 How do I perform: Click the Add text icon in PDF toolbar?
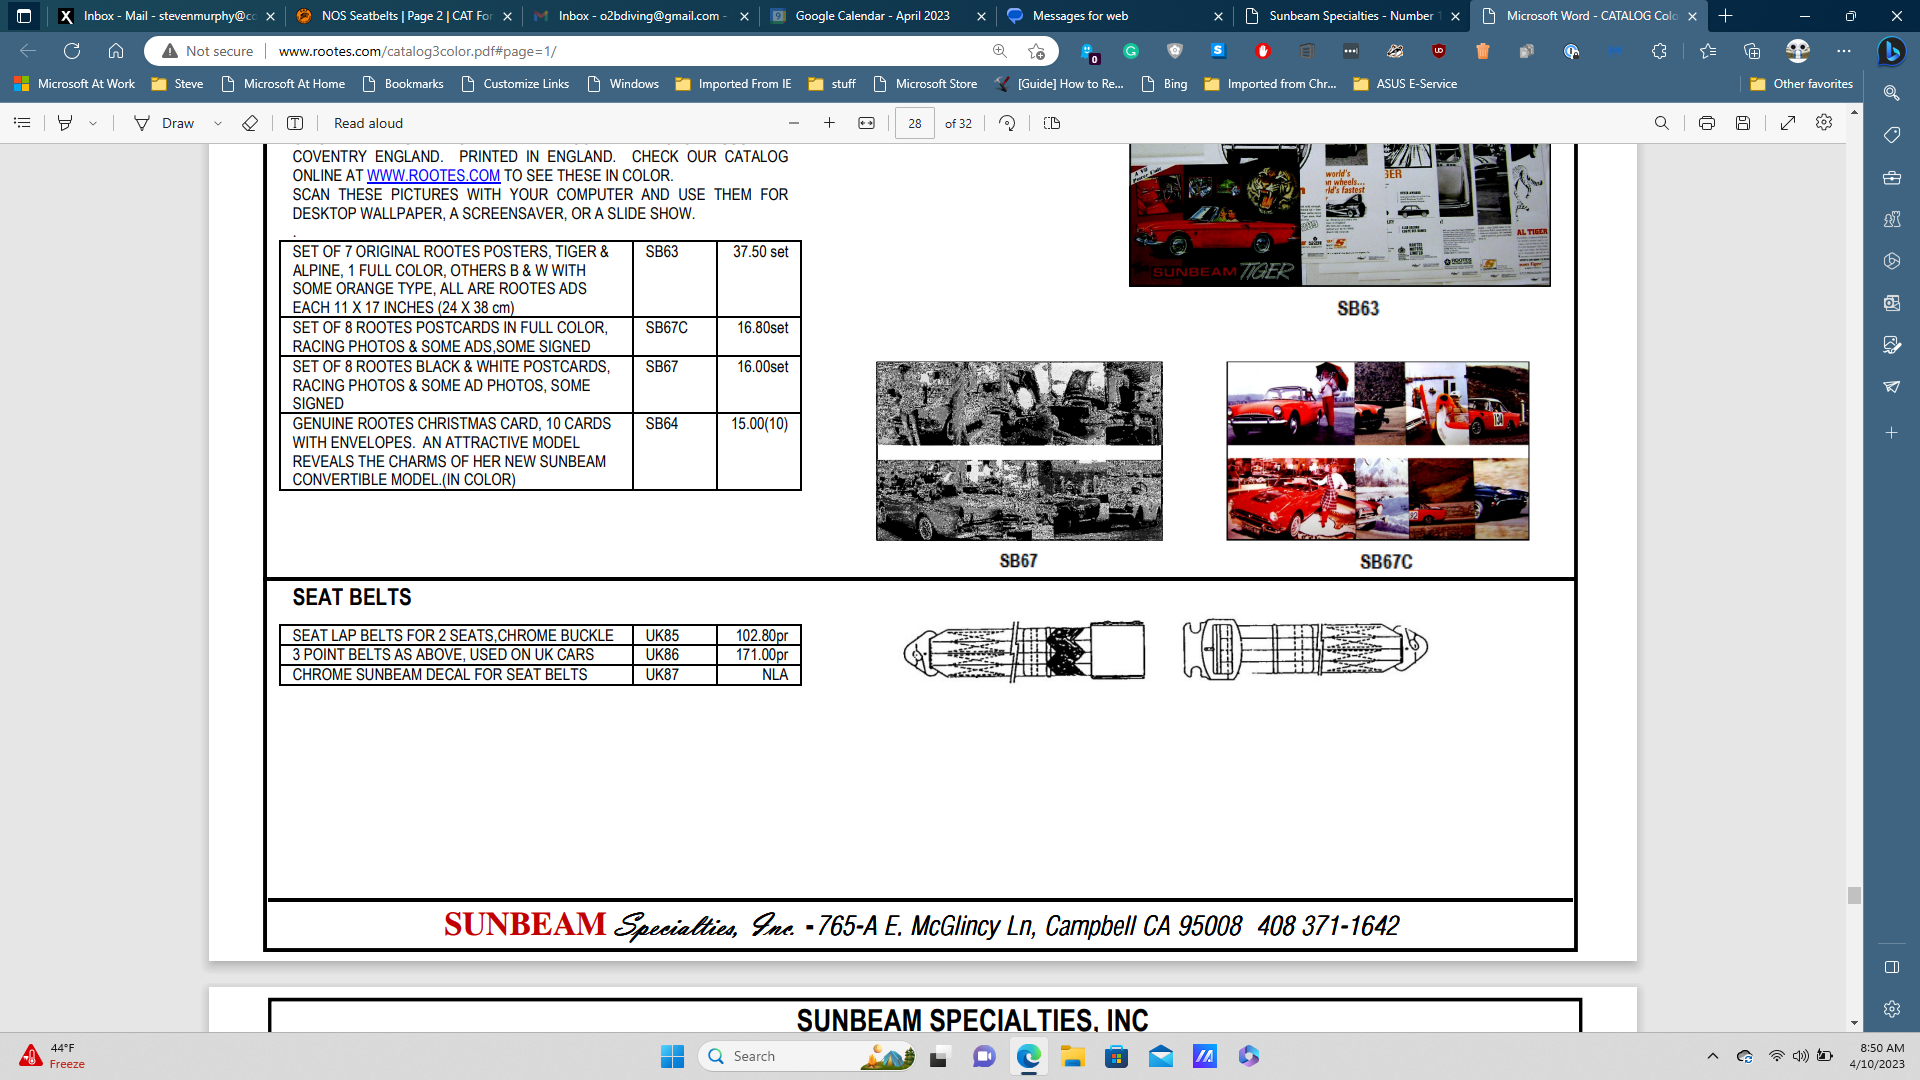click(295, 123)
